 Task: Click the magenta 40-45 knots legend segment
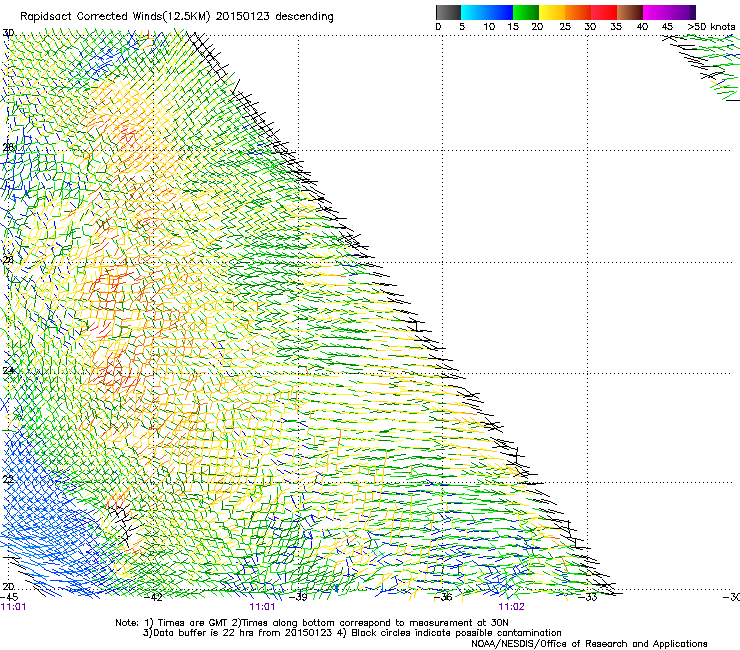[658, 12]
